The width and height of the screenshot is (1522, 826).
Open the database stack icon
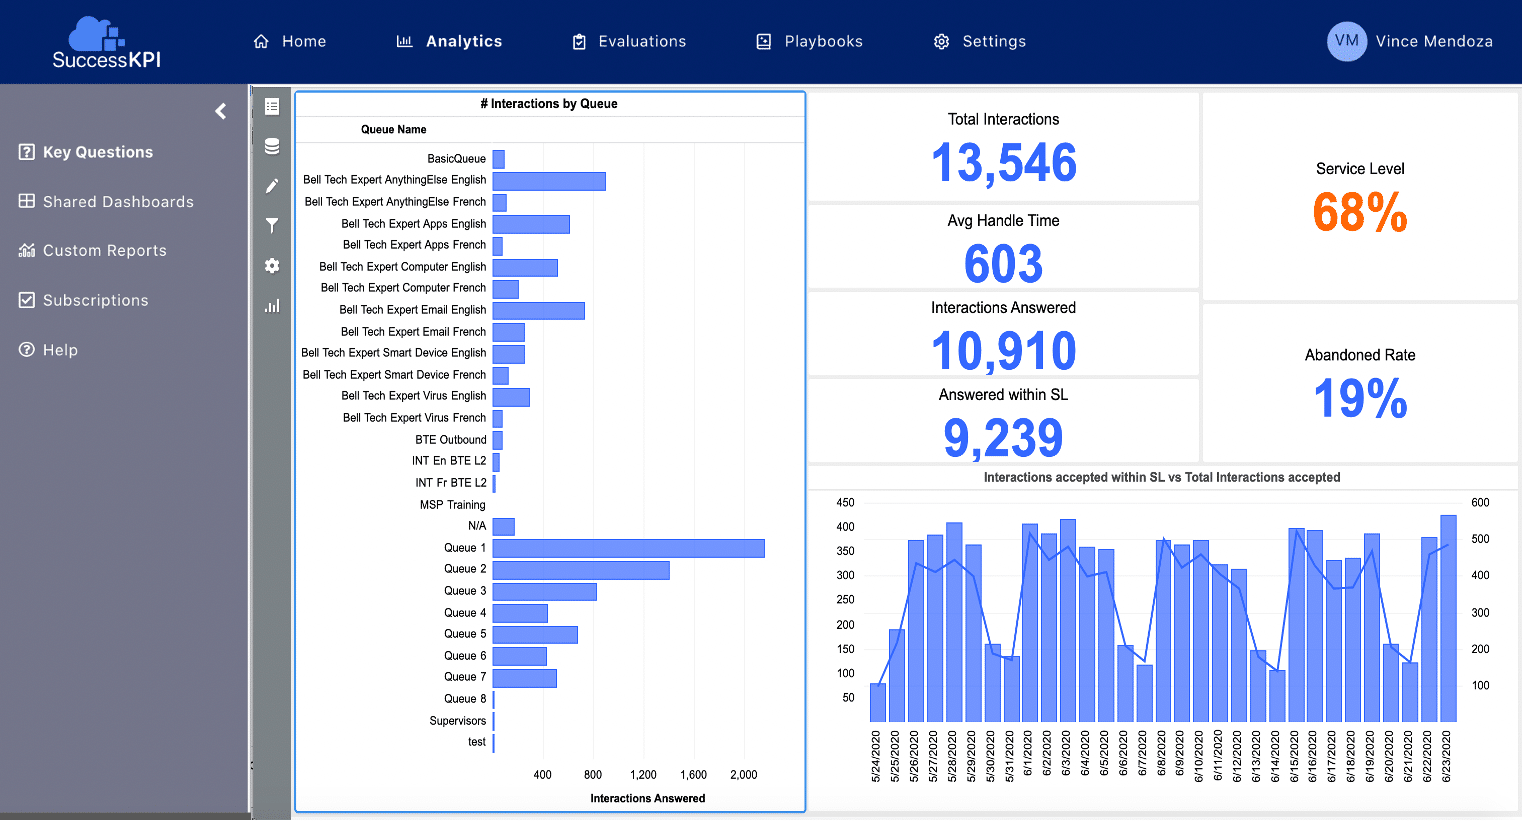coord(271,146)
